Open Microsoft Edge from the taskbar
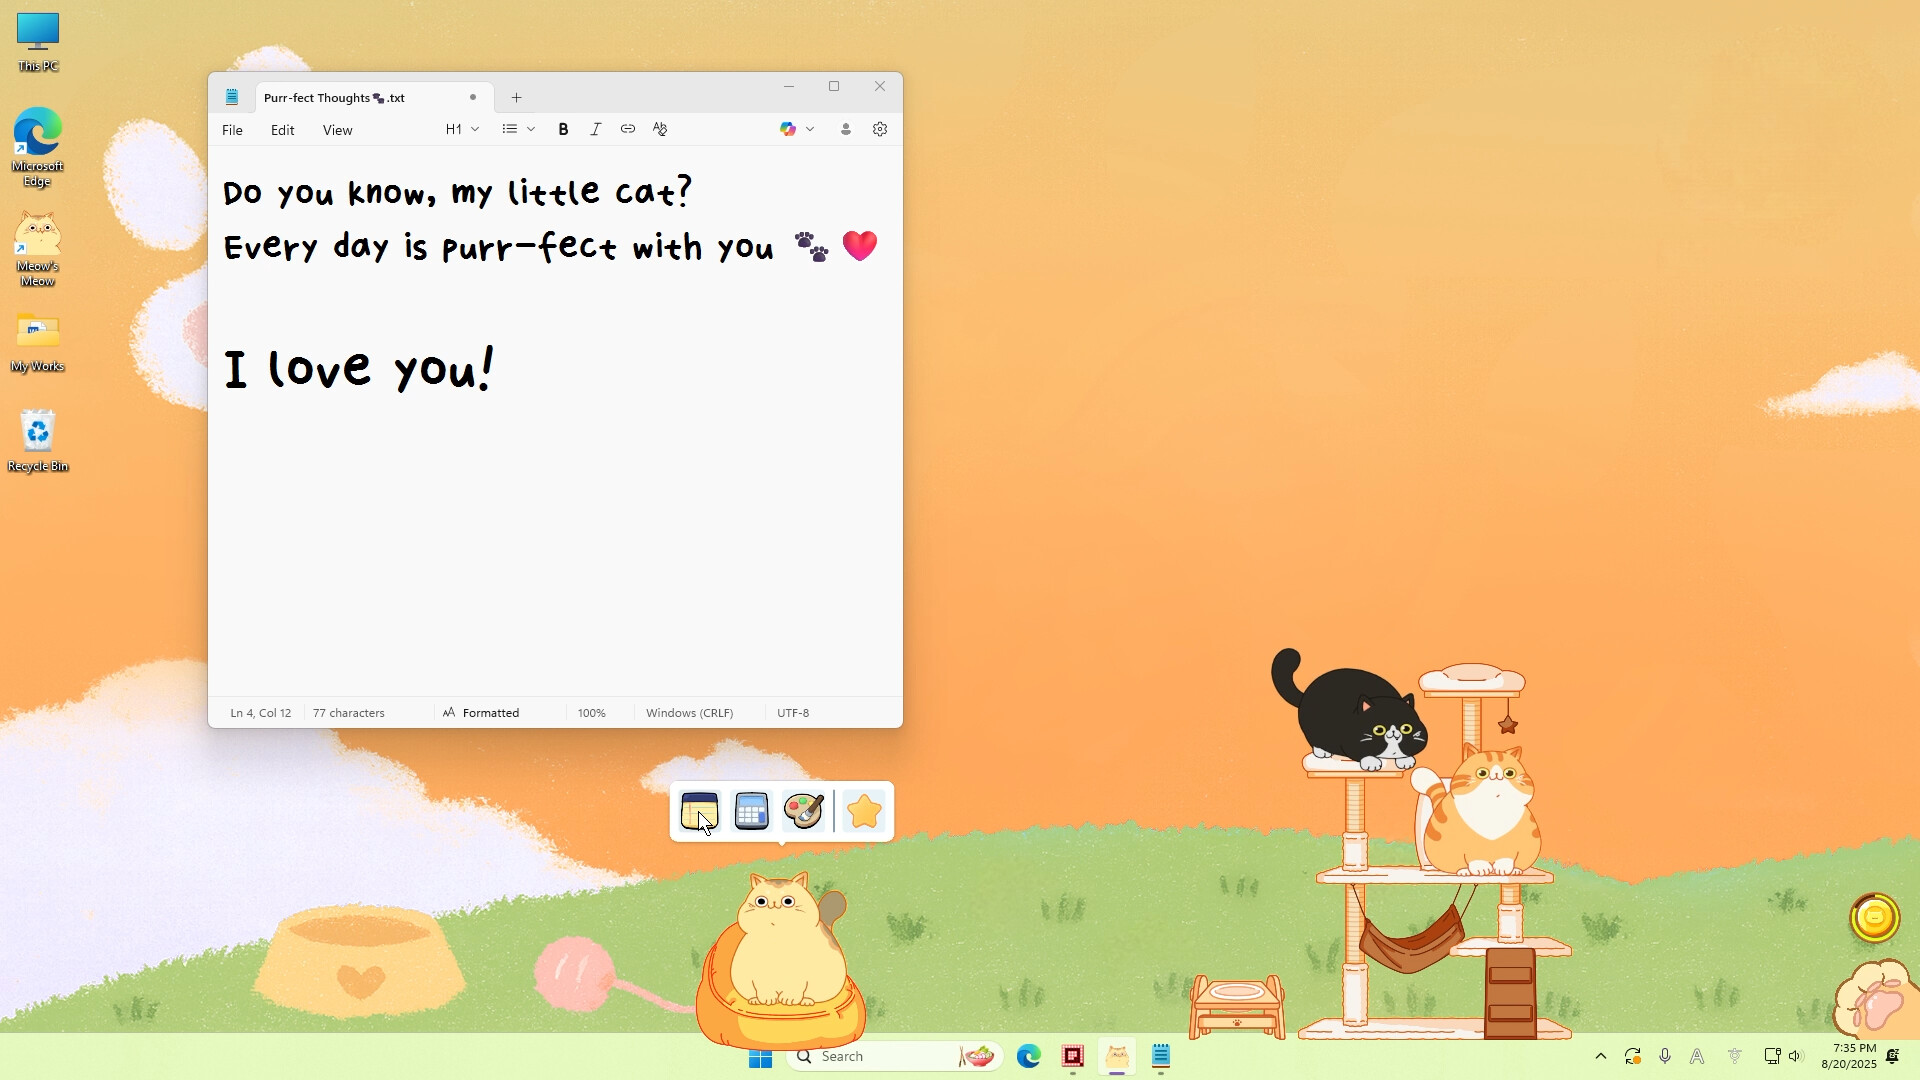Image resolution: width=1920 pixels, height=1080 pixels. (1029, 1056)
